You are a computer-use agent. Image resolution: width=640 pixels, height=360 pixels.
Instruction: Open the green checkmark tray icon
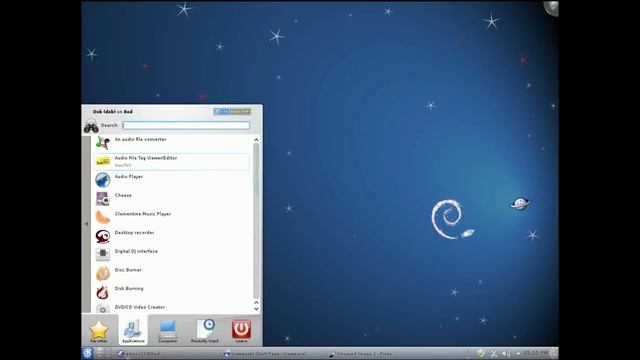click(x=481, y=353)
